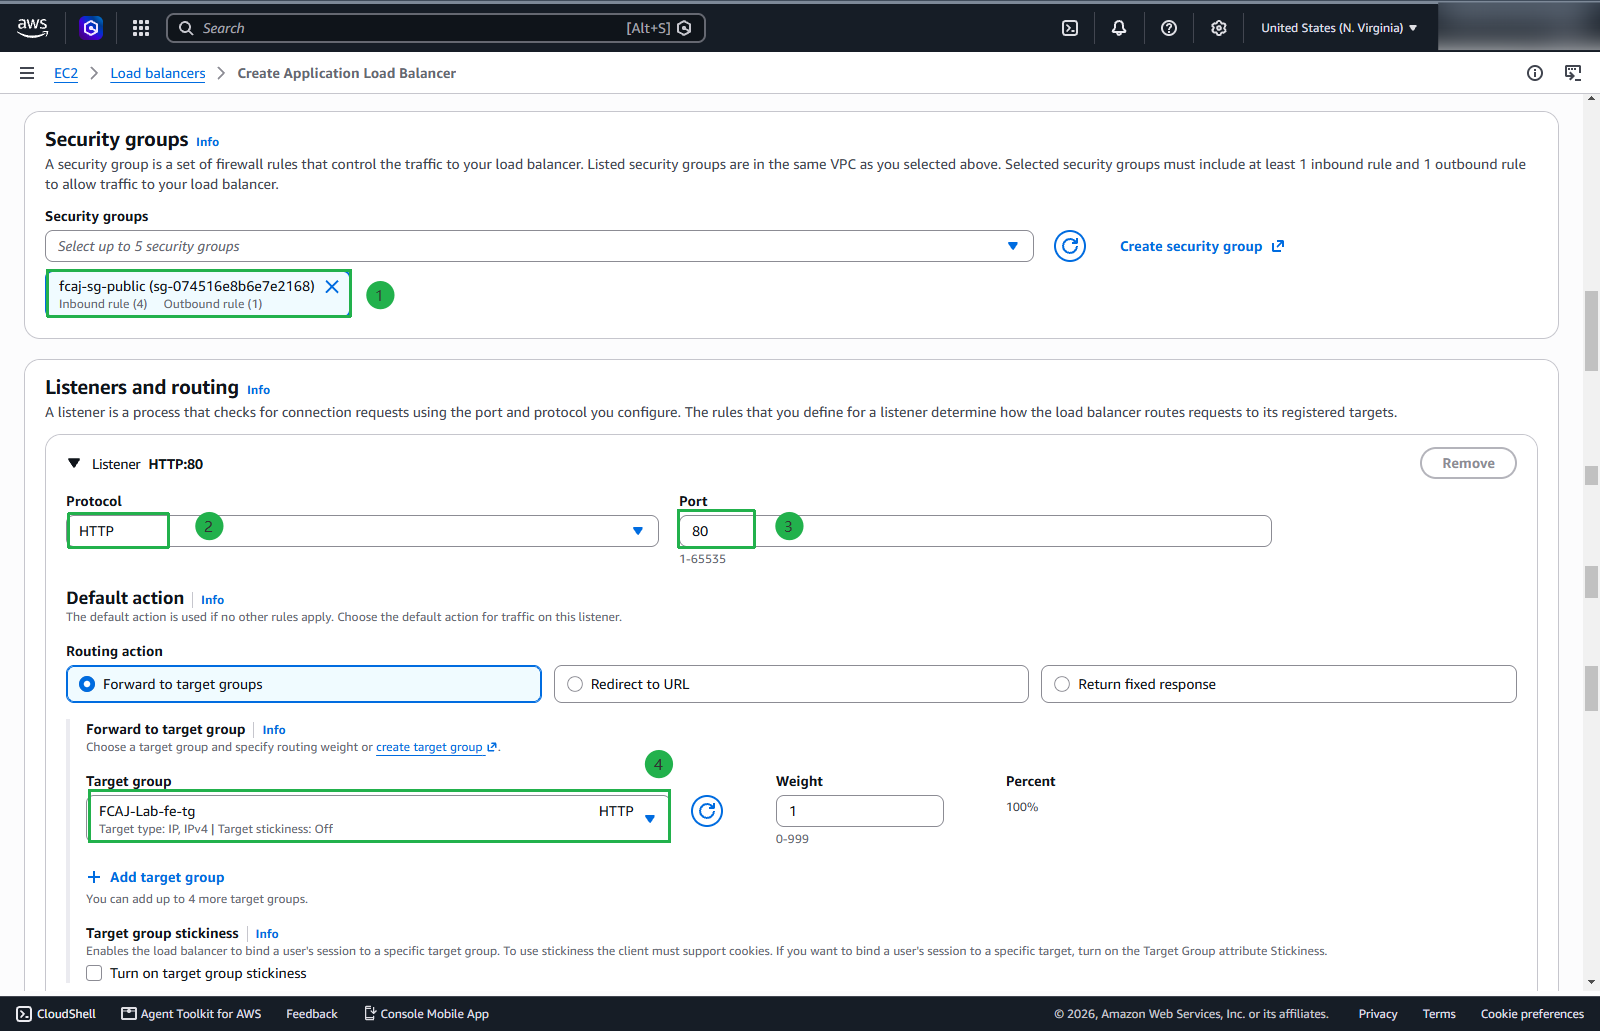
Task: Open Info beside Security groups heading
Action: click(207, 142)
